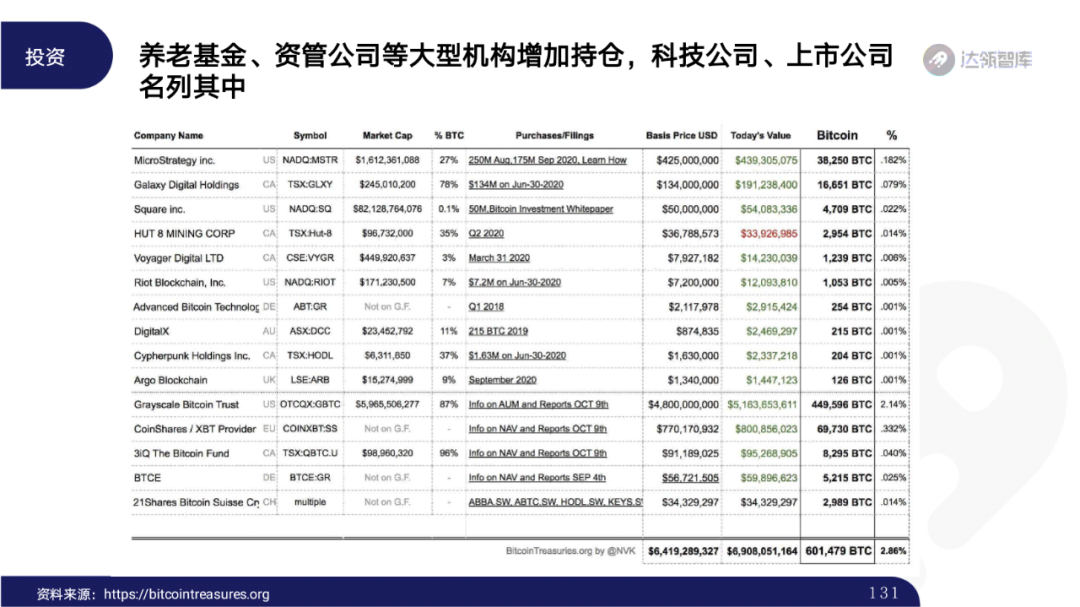Click the 'COINXBT:SS' ticker symbol
Screen dimensions: 1080x607
pyautogui.click(x=310, y=429)
